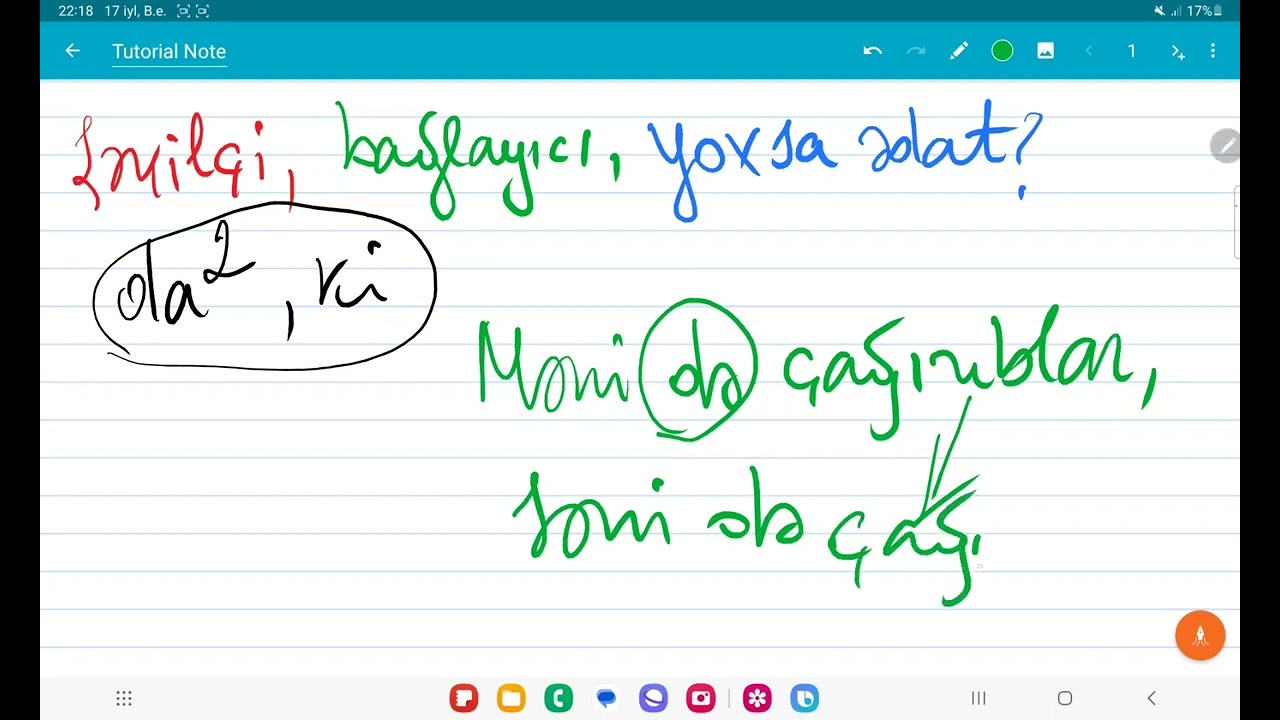Image resolution: width=1280 pixels, height=720 pixels.
Task: Rename the note by tapping Tutorial Note title
Action: click(x=169, y=51)
